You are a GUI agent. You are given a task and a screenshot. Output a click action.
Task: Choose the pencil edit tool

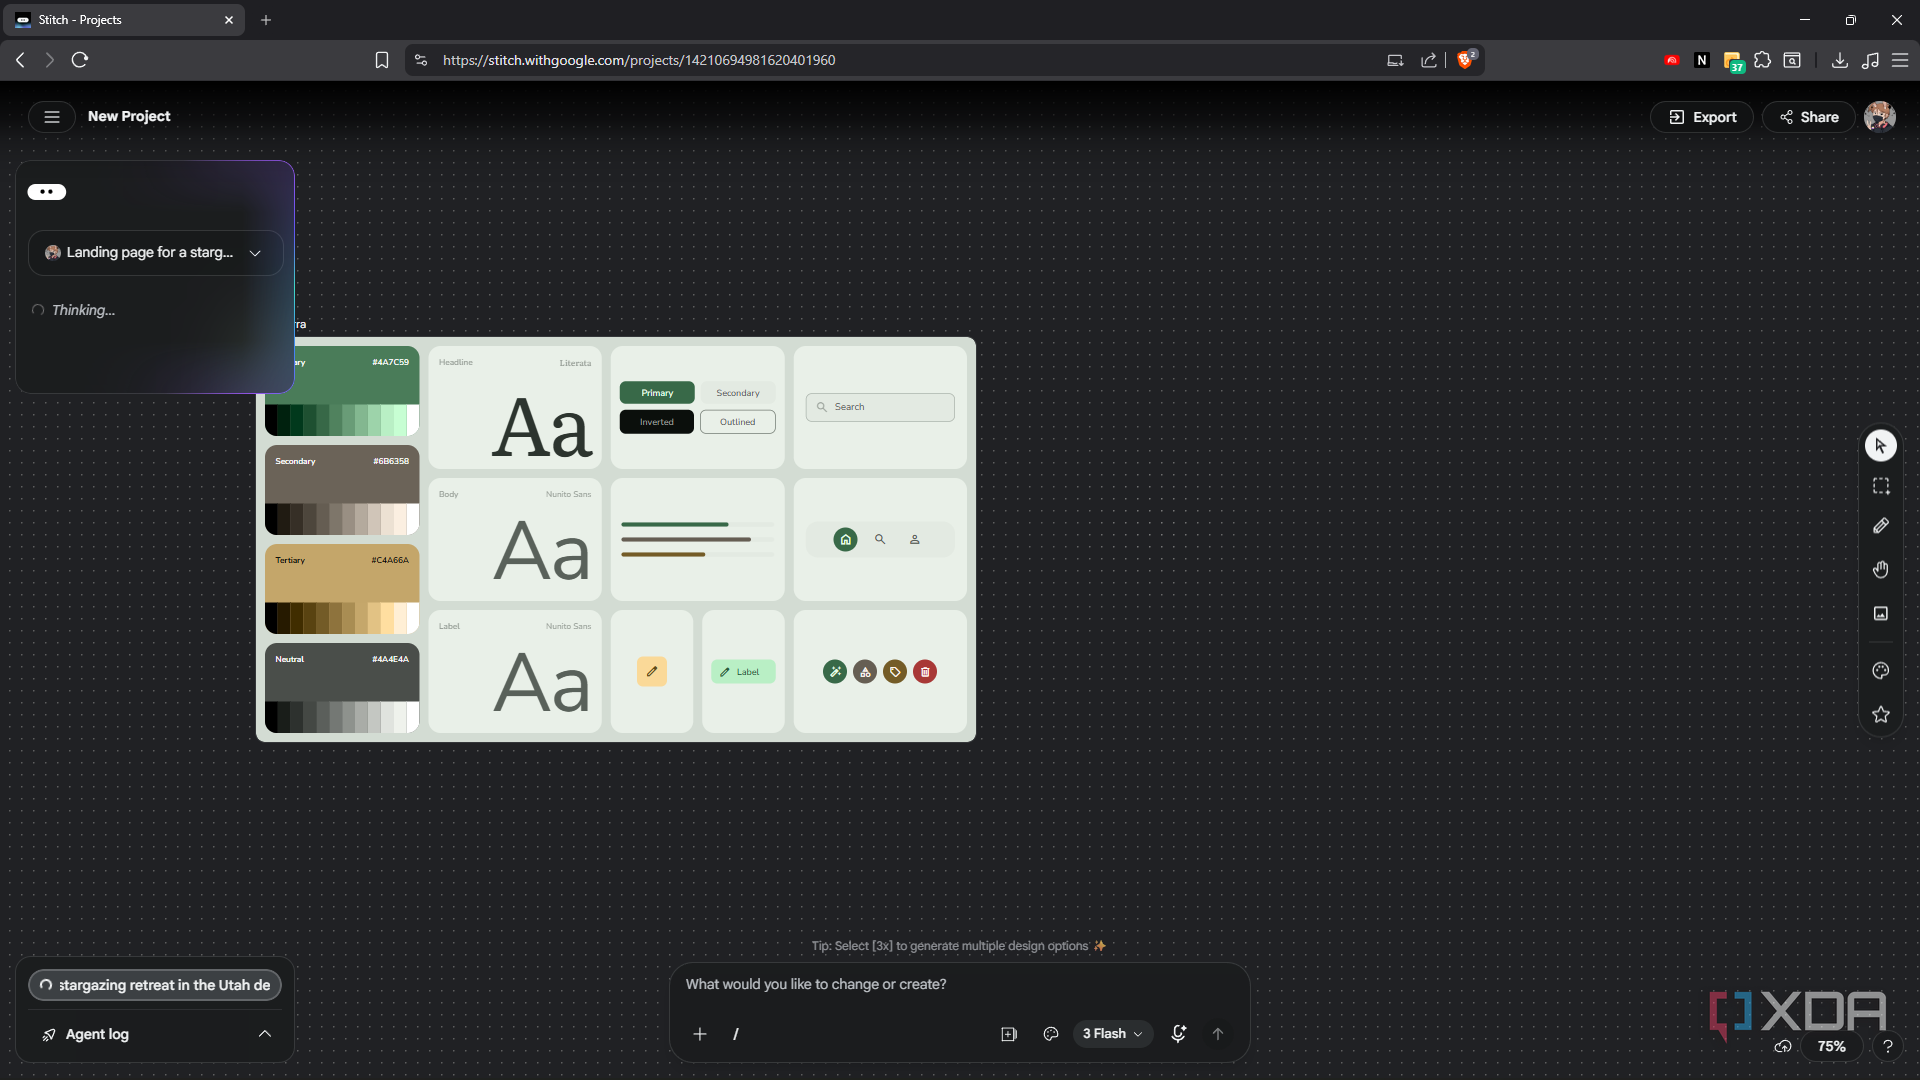click(x=1880, y=526)
